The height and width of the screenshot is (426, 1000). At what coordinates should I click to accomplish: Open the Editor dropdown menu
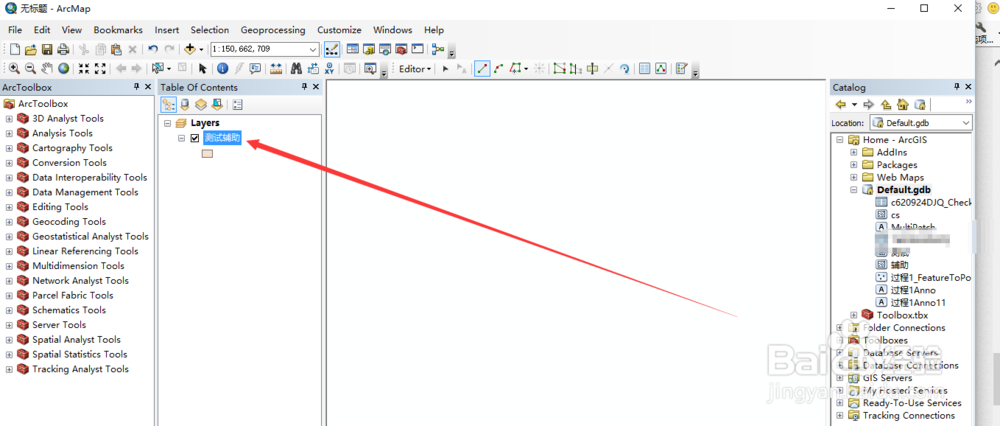pyautogui.click(x=415, y=69)
